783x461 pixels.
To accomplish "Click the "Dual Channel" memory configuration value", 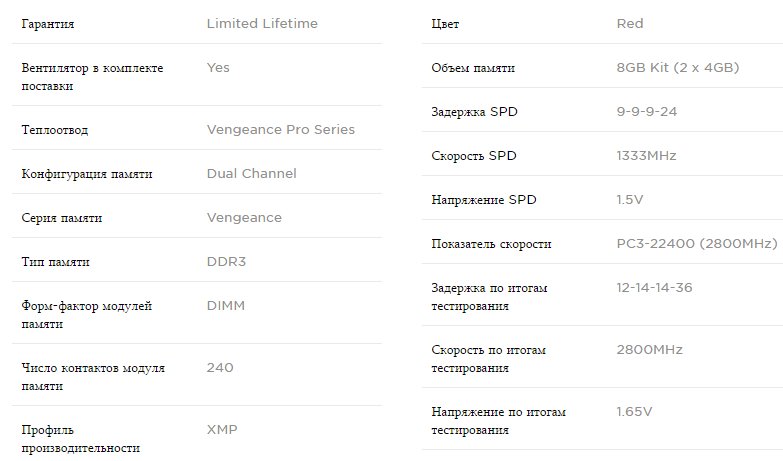I will pos(251,173).
